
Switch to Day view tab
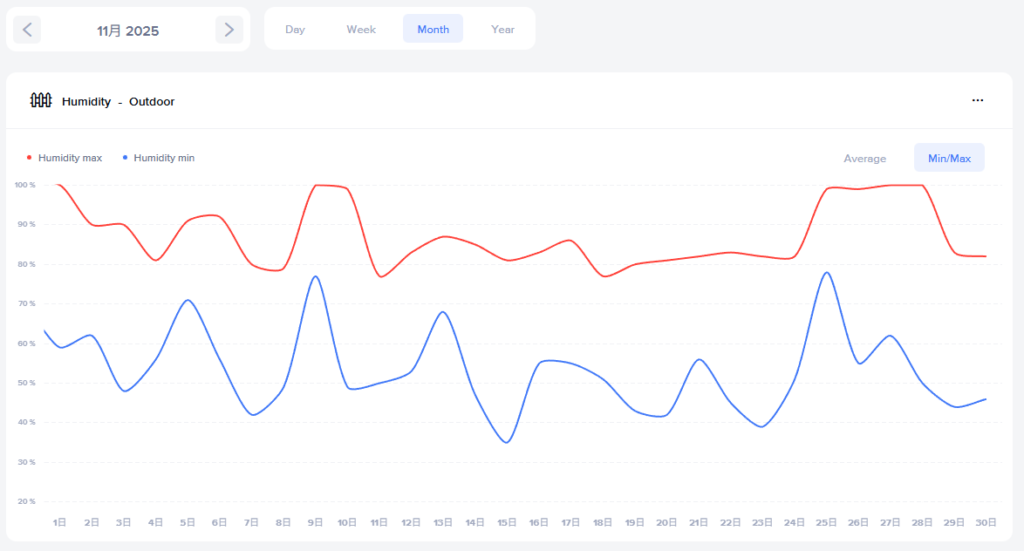point(295,29)
